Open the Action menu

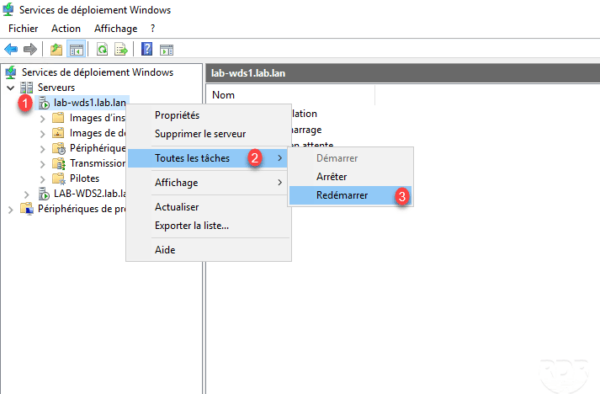coord(66,28)
